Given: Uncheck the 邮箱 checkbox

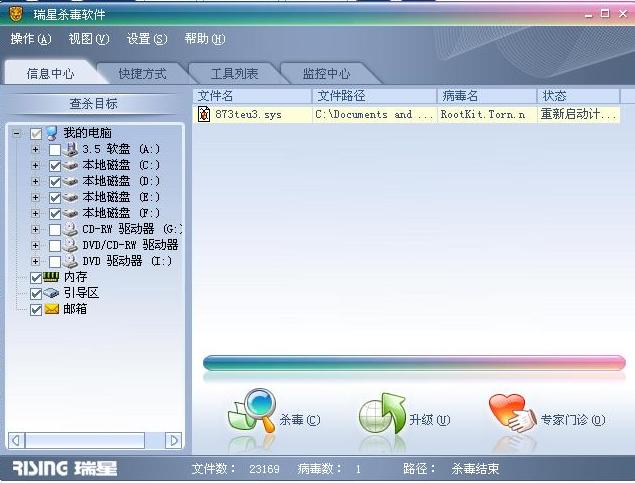Looking at the screenshot, I should 36,310.
